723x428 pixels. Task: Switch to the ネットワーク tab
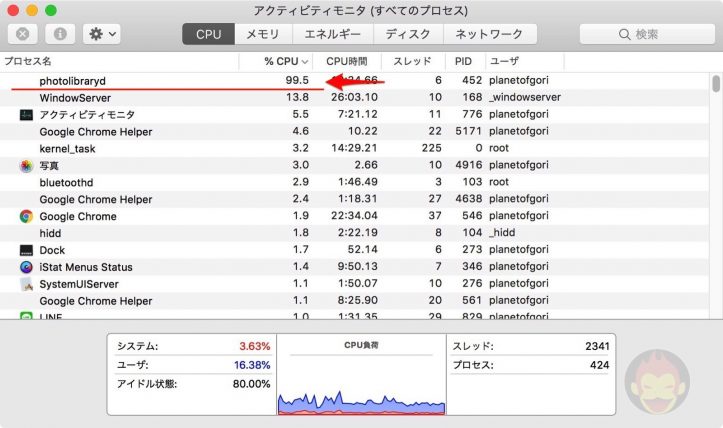pos(490,34)
